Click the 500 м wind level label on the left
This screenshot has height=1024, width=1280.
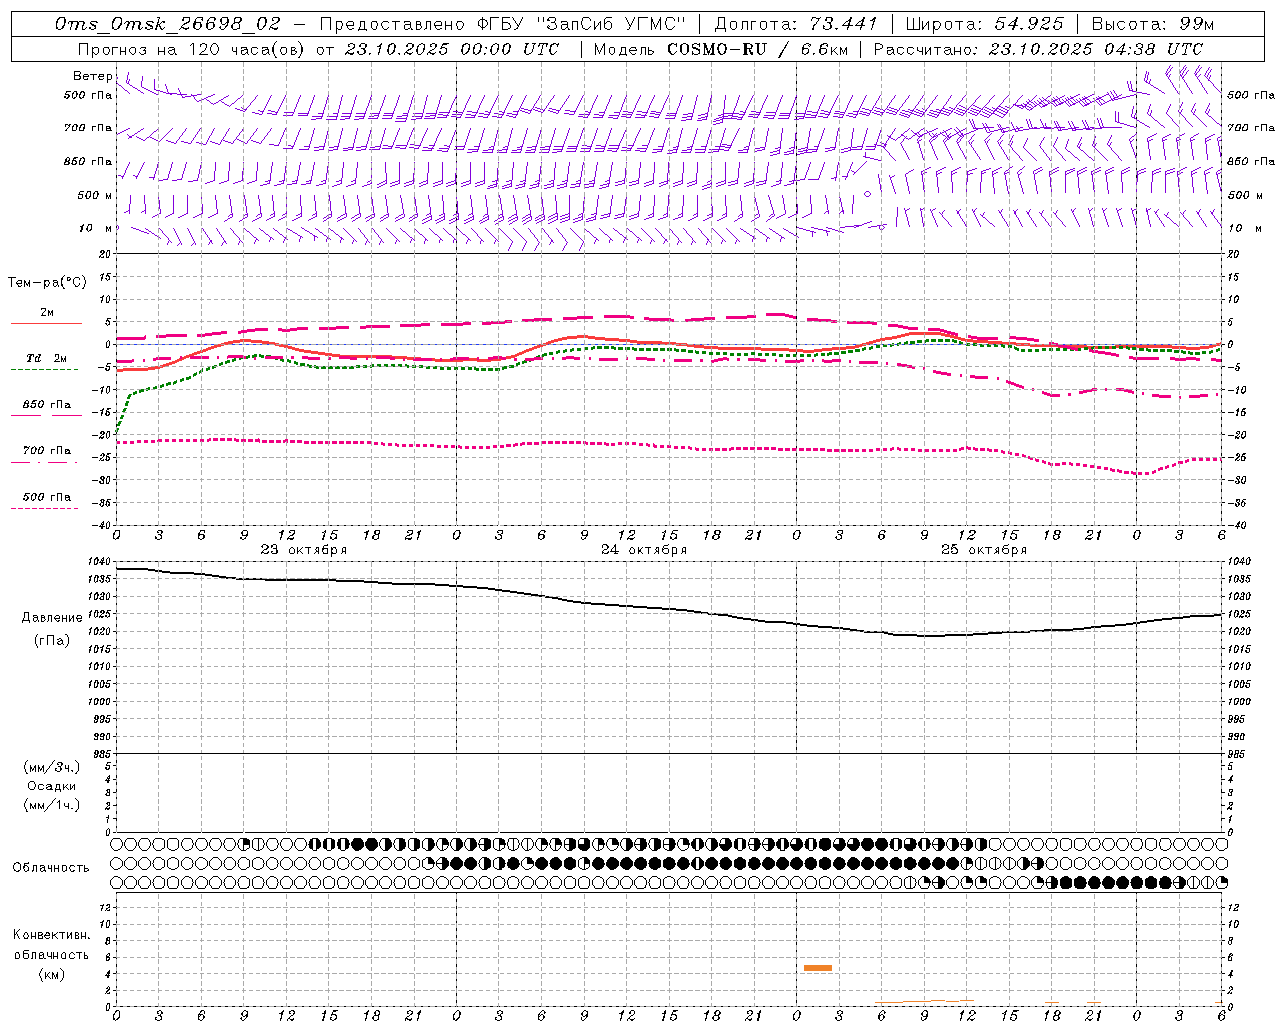(95, 195)
